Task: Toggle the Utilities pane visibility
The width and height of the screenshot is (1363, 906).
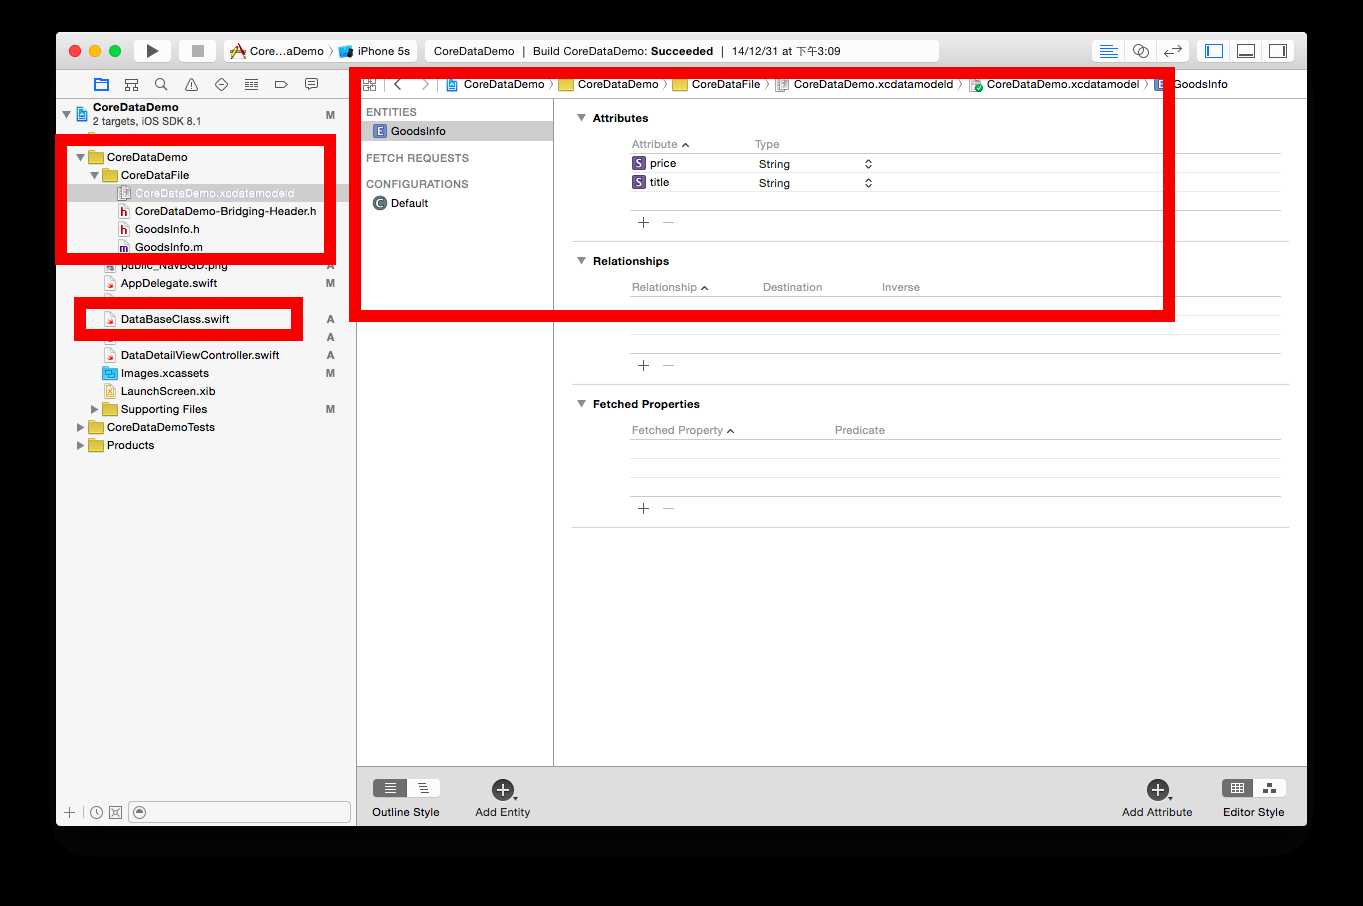Action: pos(1278,51)
